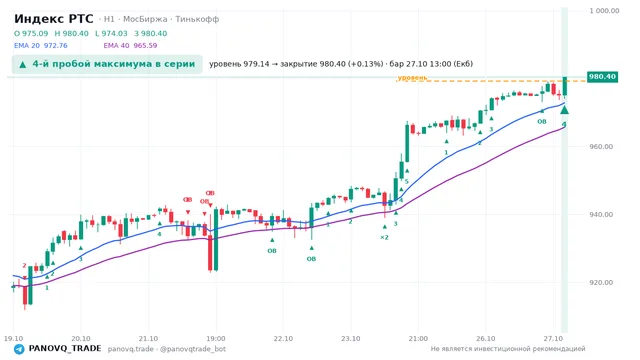
Task: Click the large green breakout triangle marker
Action: click(x=564, y=110)
